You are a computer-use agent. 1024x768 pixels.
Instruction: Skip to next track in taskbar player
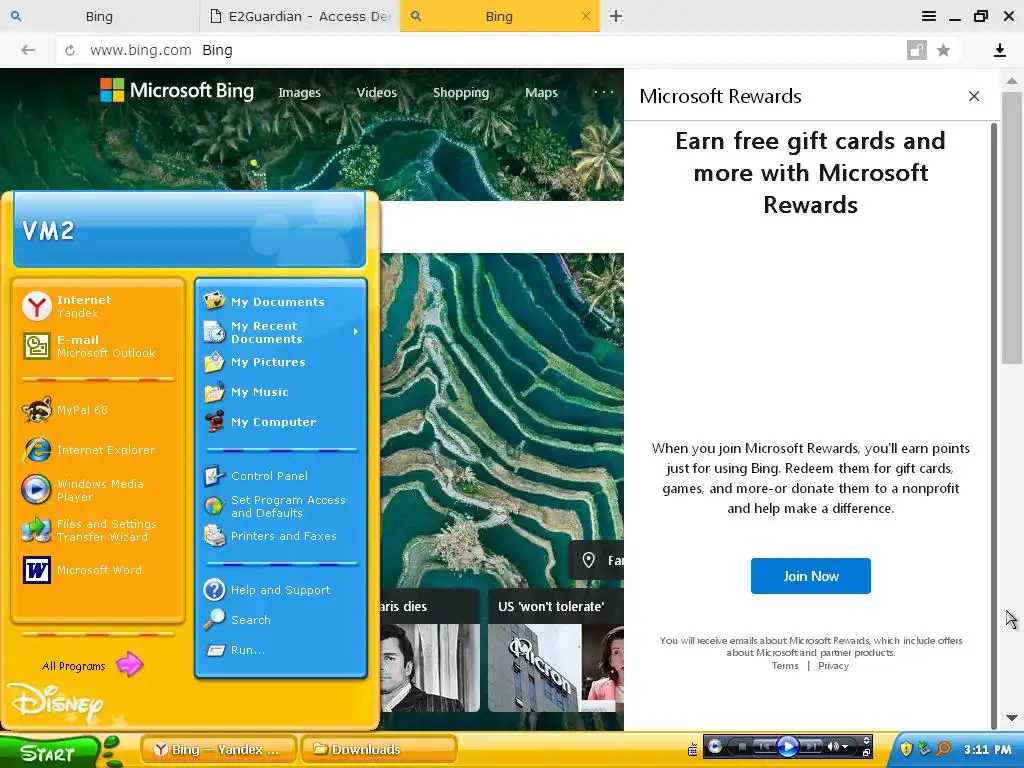[811, 746]
